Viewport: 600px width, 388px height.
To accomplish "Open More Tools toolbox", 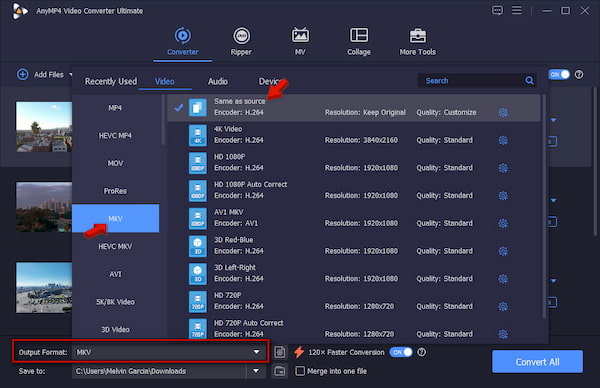I will 417,42.
